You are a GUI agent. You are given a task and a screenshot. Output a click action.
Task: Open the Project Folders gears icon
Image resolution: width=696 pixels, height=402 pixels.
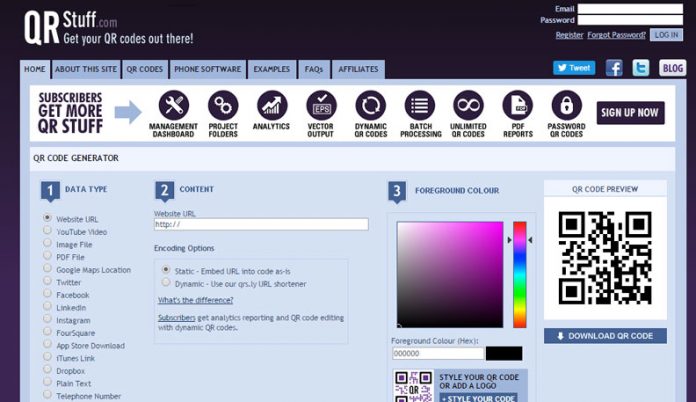[x=223, y=106]
